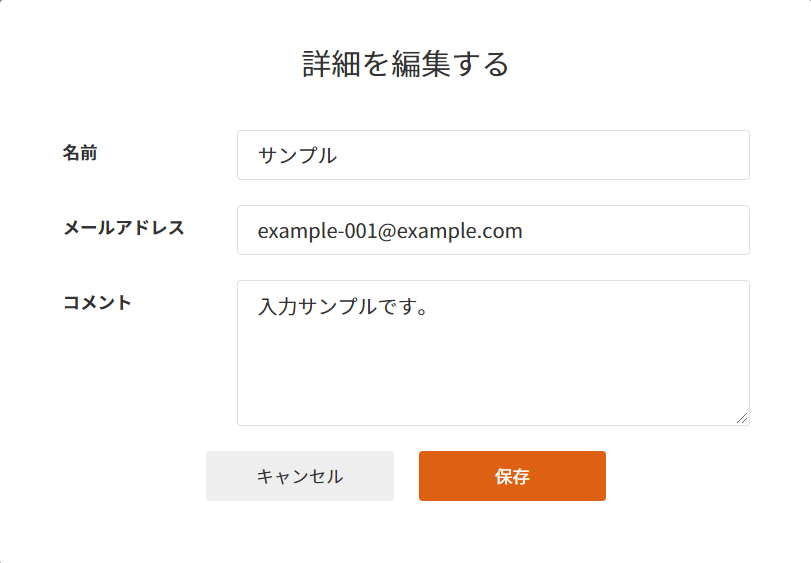
Task: Click the メールアドレス field label
Action: point(124,227)
